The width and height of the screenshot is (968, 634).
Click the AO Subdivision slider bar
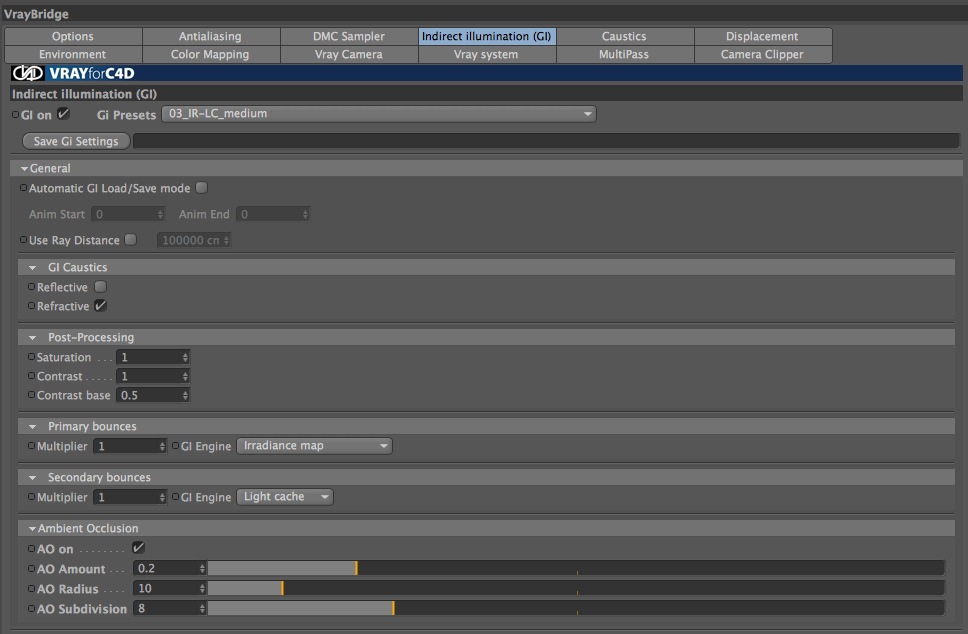tap(575, 609)
